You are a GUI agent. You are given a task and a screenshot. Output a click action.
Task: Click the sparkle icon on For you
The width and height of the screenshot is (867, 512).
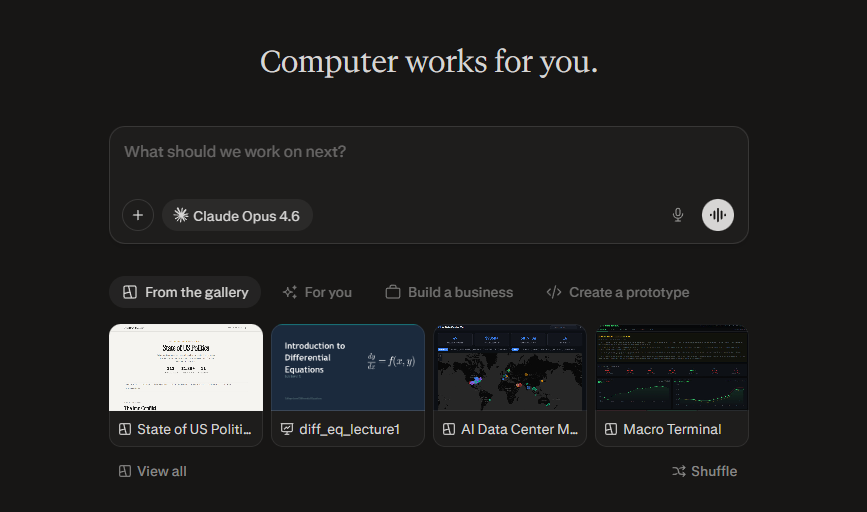click(x=290, y=292)
